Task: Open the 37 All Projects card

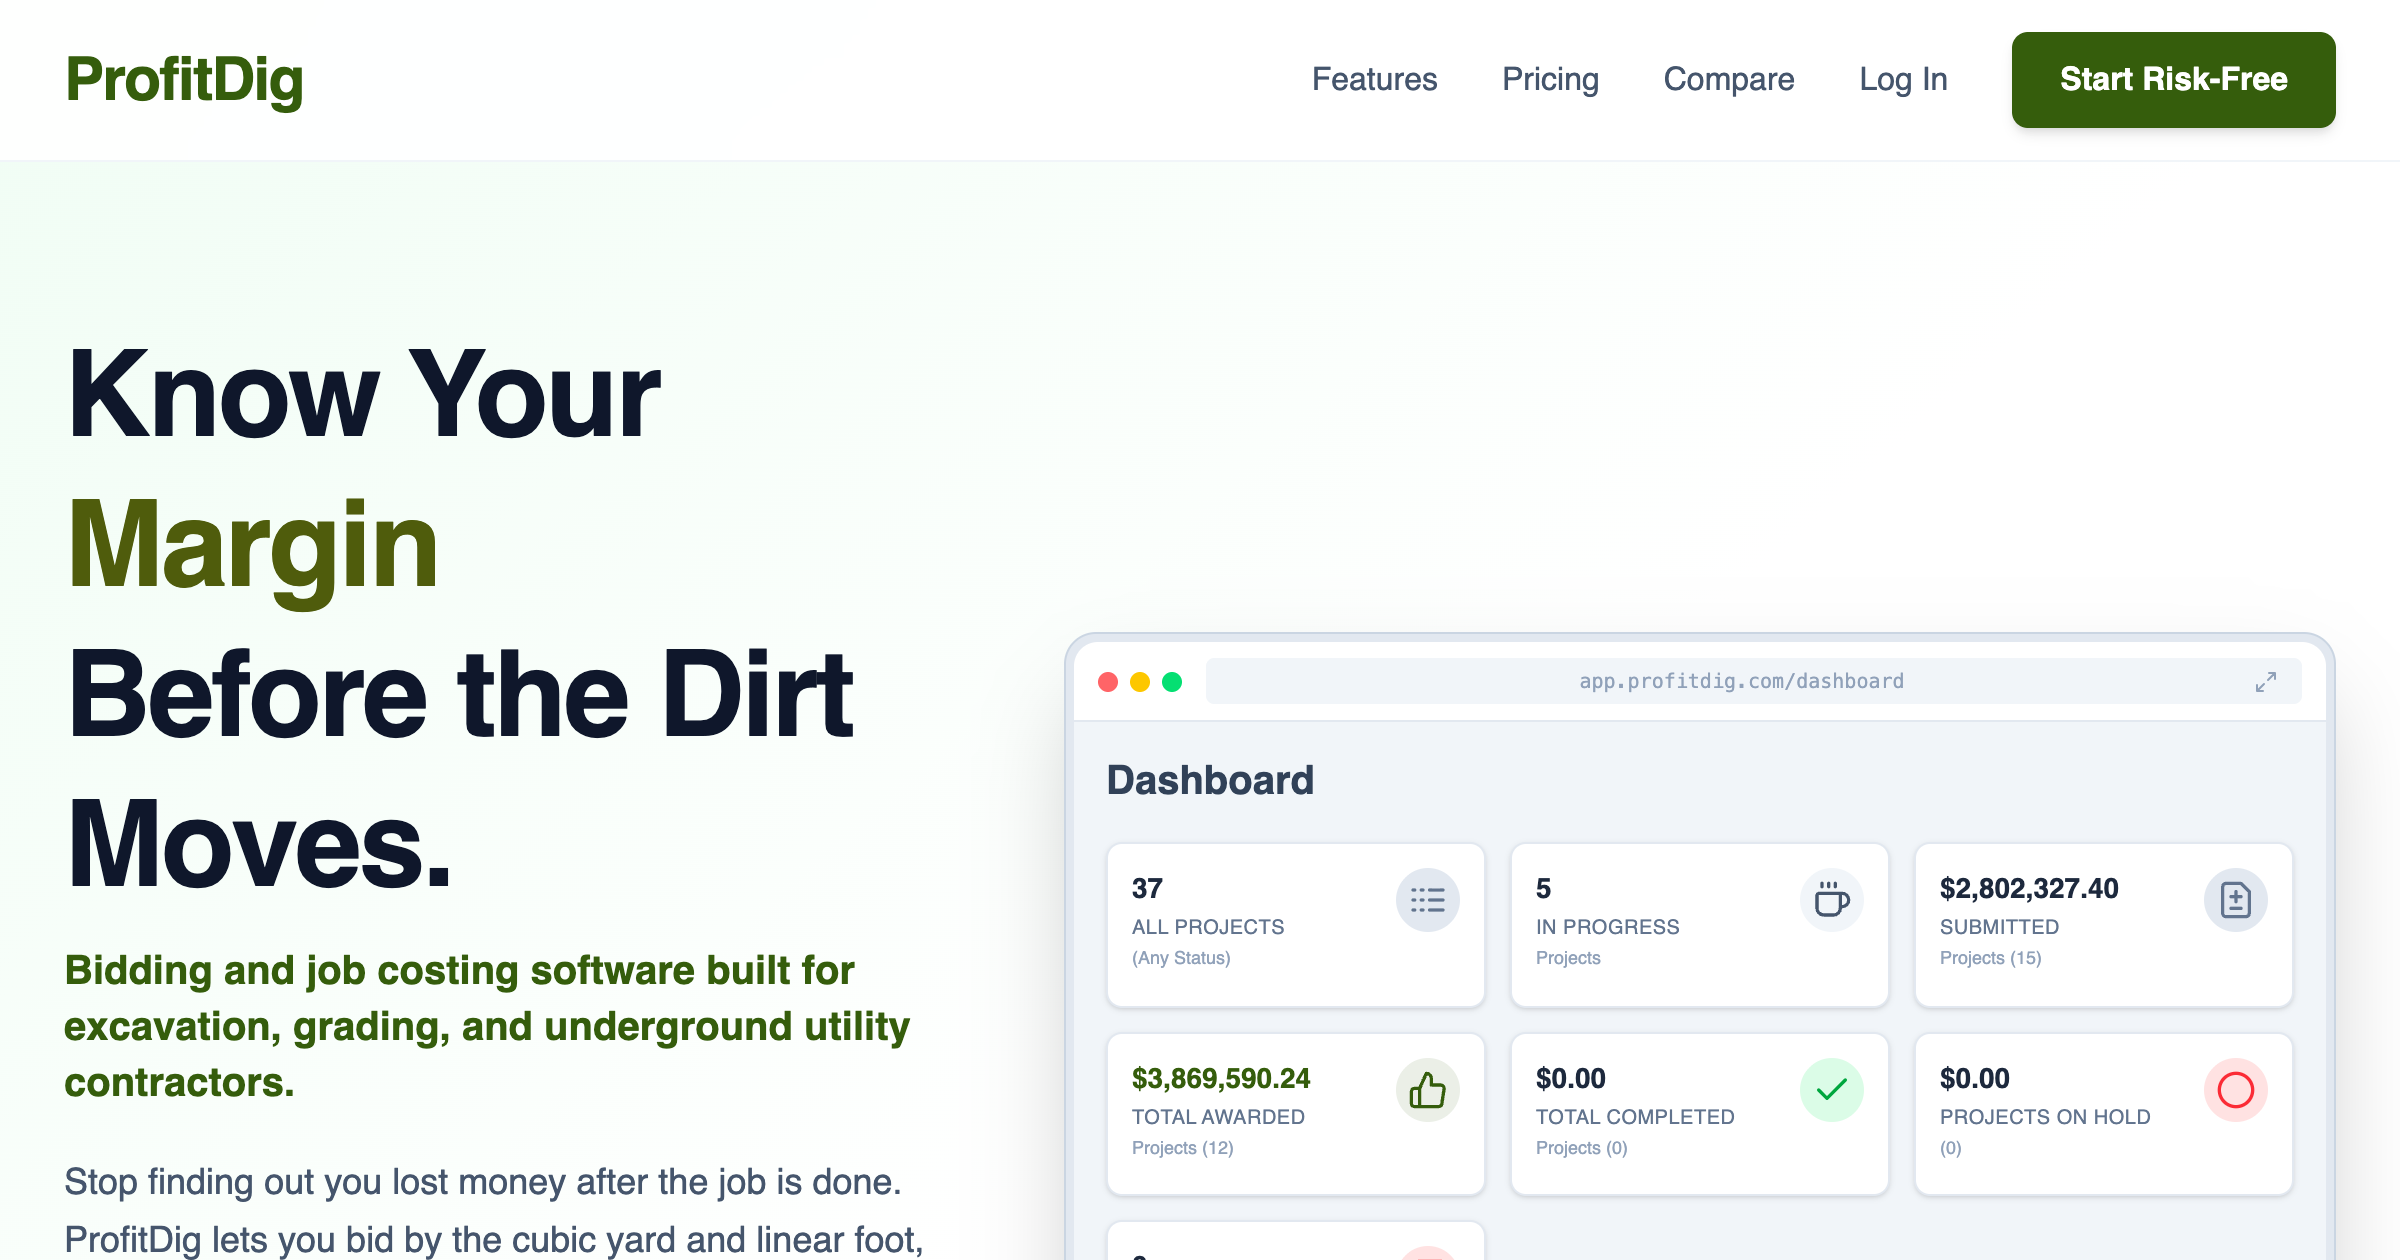Action: [1295, 925]
